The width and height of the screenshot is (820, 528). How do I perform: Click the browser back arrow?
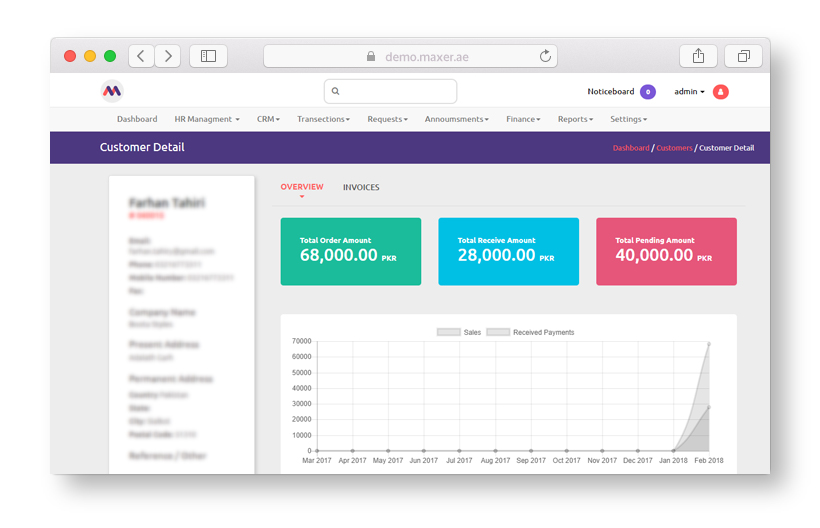141,56
